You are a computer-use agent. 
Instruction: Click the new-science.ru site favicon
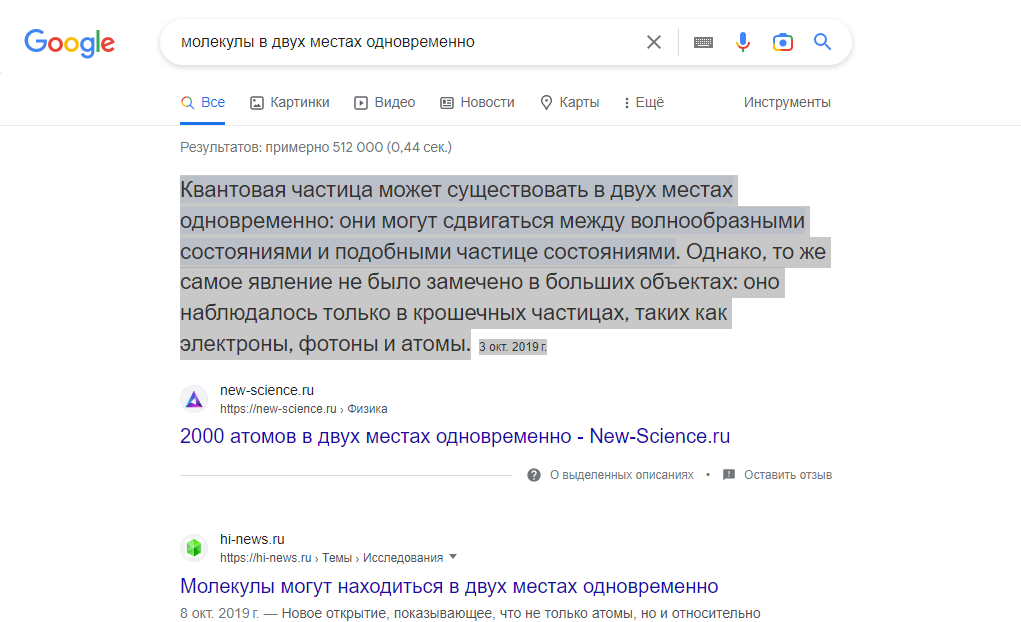click(x=194, y=399)
